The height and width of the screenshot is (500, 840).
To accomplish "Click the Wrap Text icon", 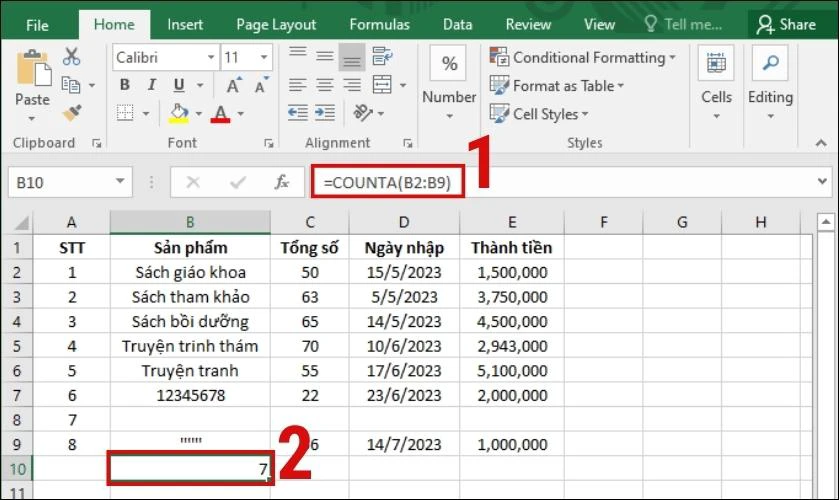I will coord(382,56).
